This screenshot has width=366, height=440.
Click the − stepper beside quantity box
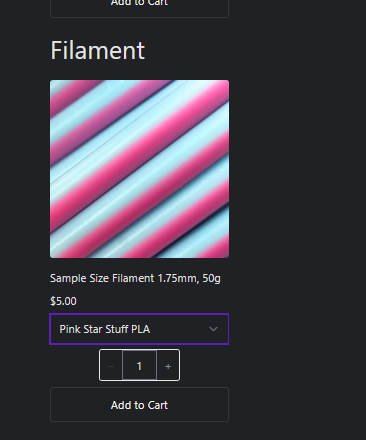tap(111, 366)
